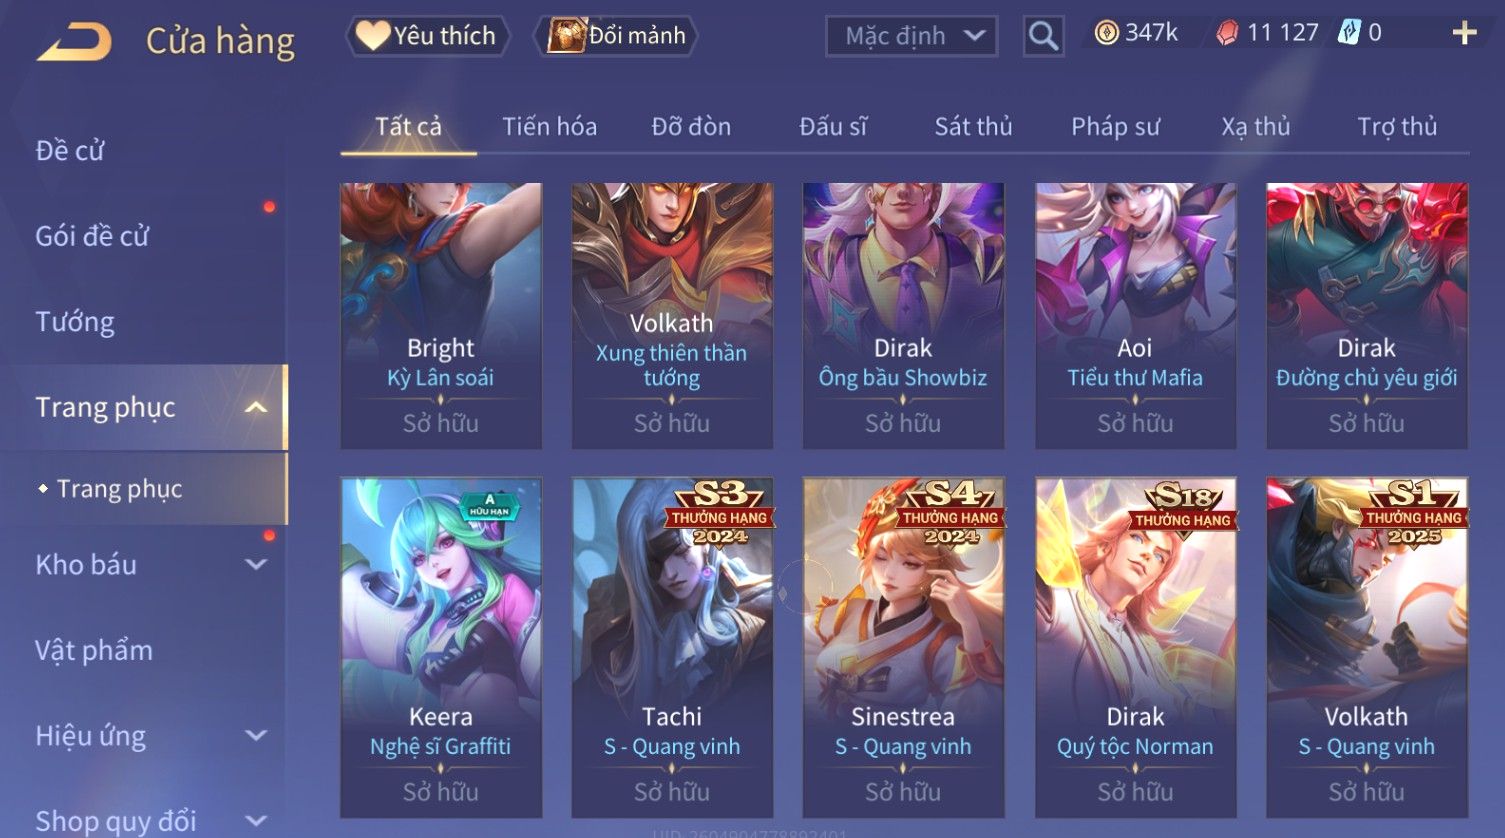Open the Tachi S3 Quang vinh skin

672,647
